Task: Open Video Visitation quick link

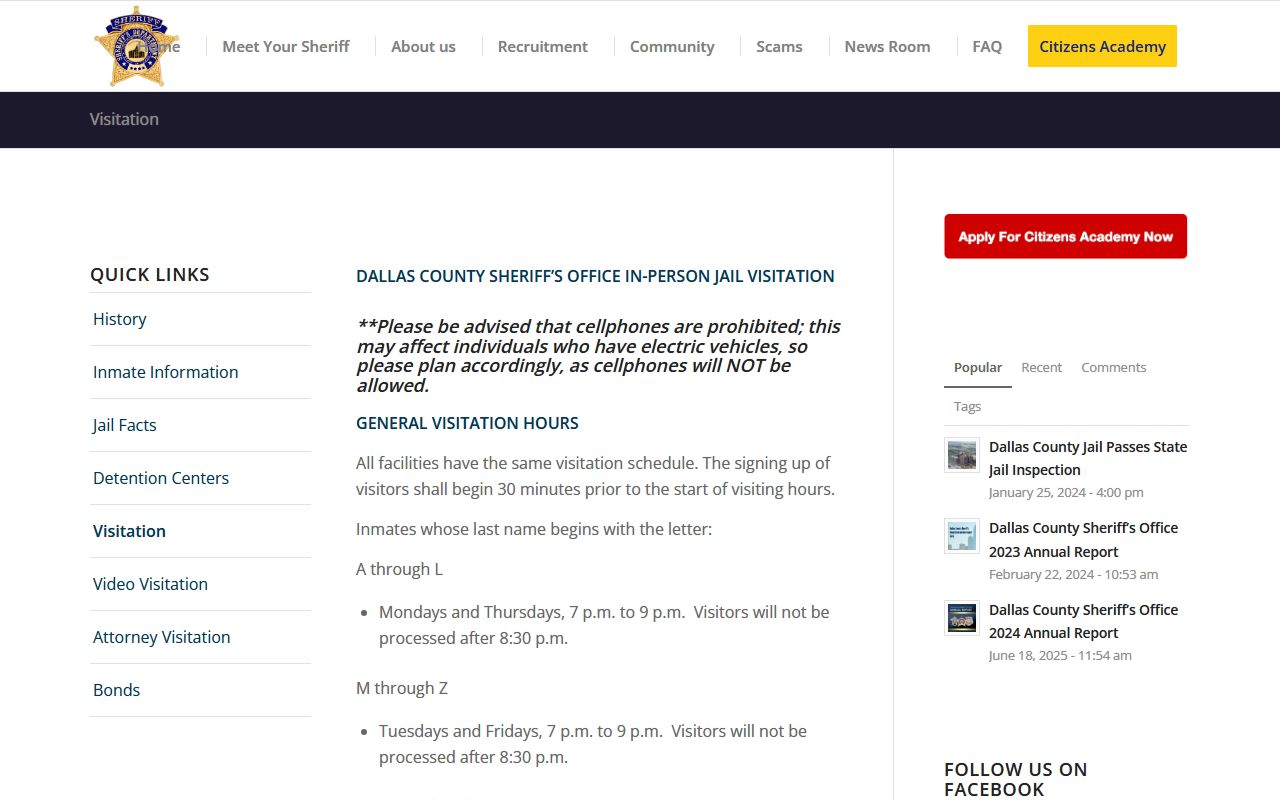Action: point(150,584)
